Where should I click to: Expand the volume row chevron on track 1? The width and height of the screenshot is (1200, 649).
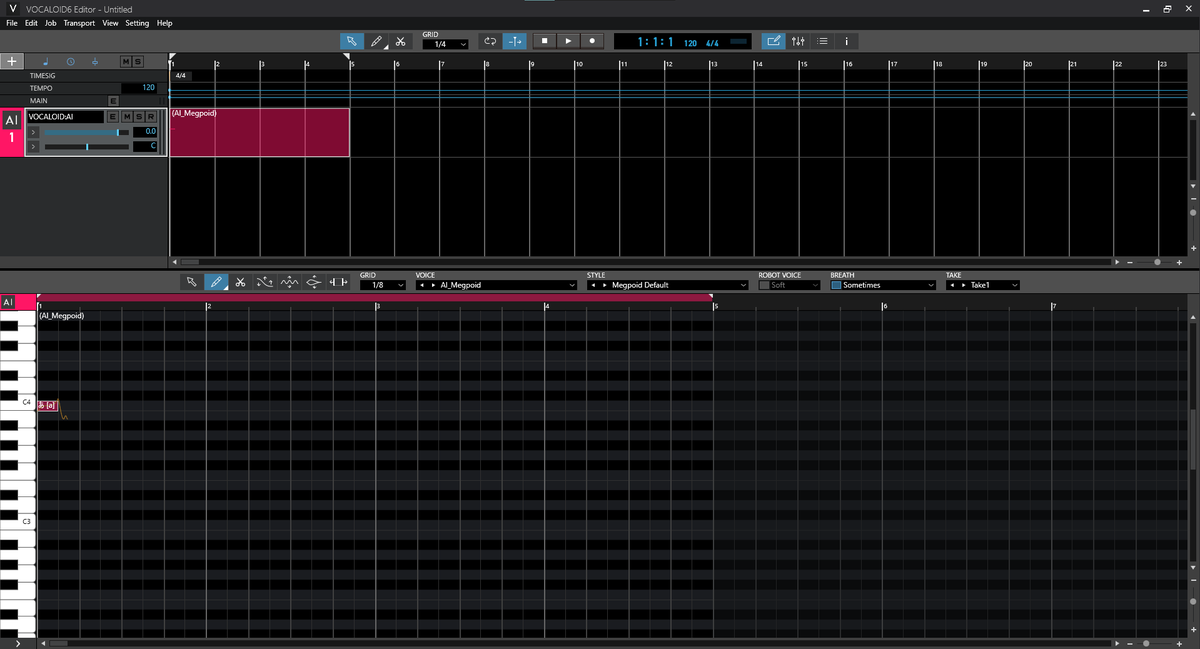[x=34, y=132]
